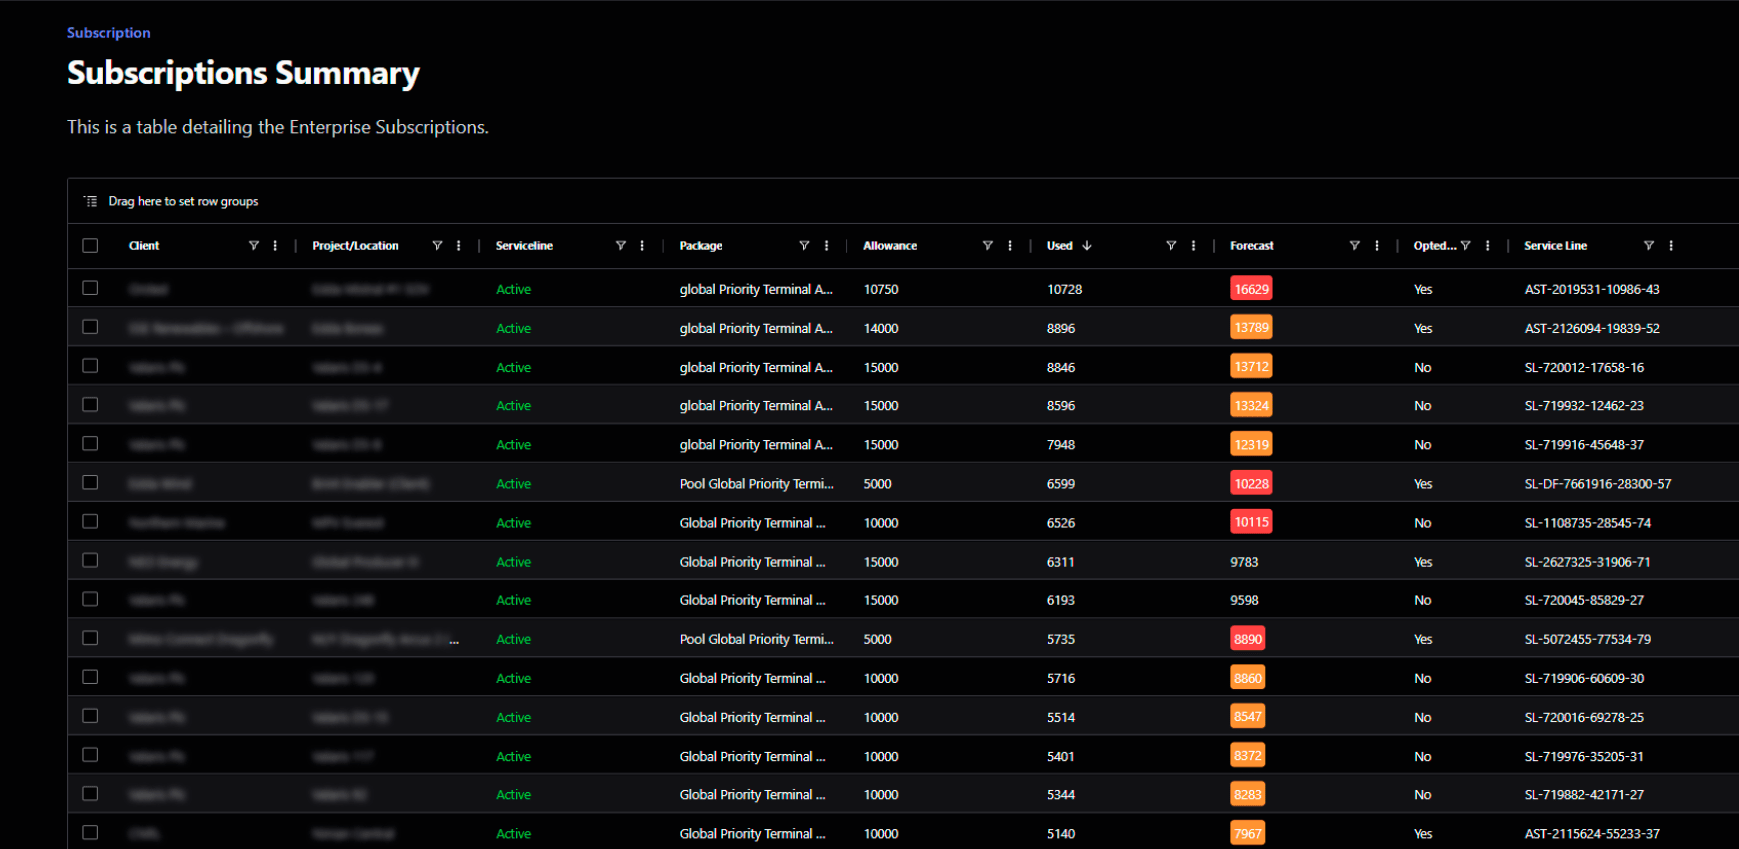Open filter icon for Client column

pyautogui.click(x=254, y=246)
